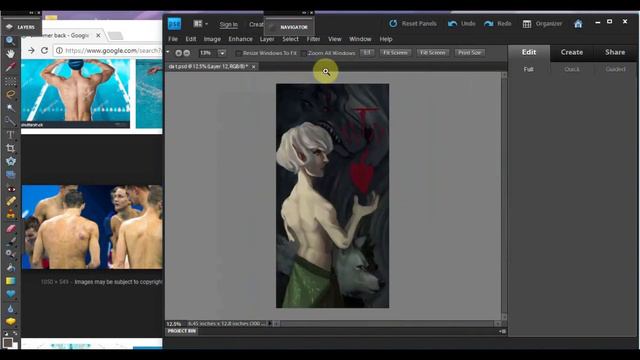
Task: Enable Zoom All Windows checkbox
Action: (x=304, y=53)
